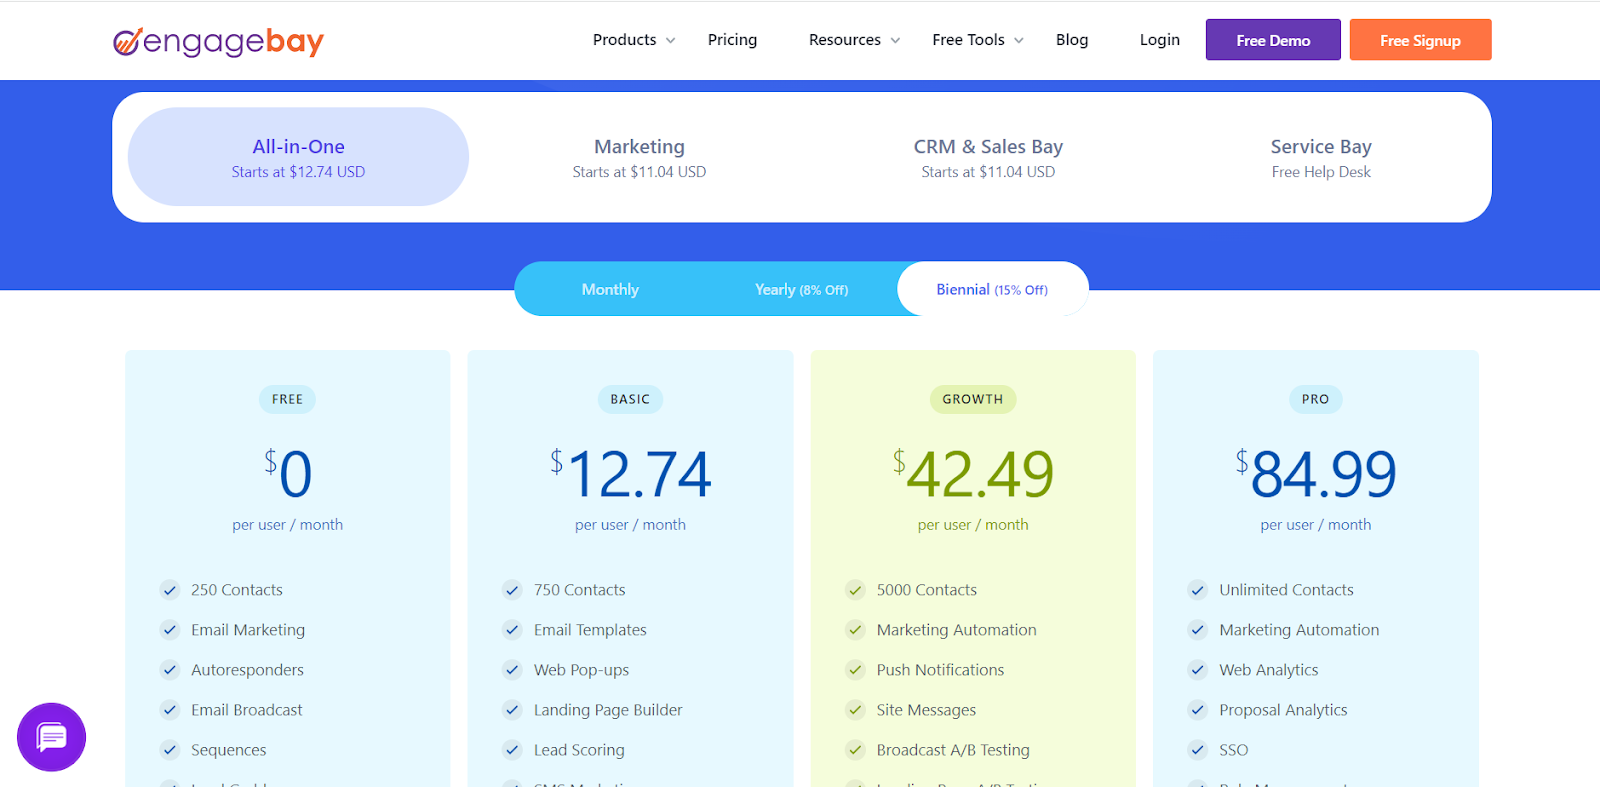Click the checkmark beside Lead Scoring
Image resolution: width=1600 pixels, height=787 pixels.
point(512,750)
